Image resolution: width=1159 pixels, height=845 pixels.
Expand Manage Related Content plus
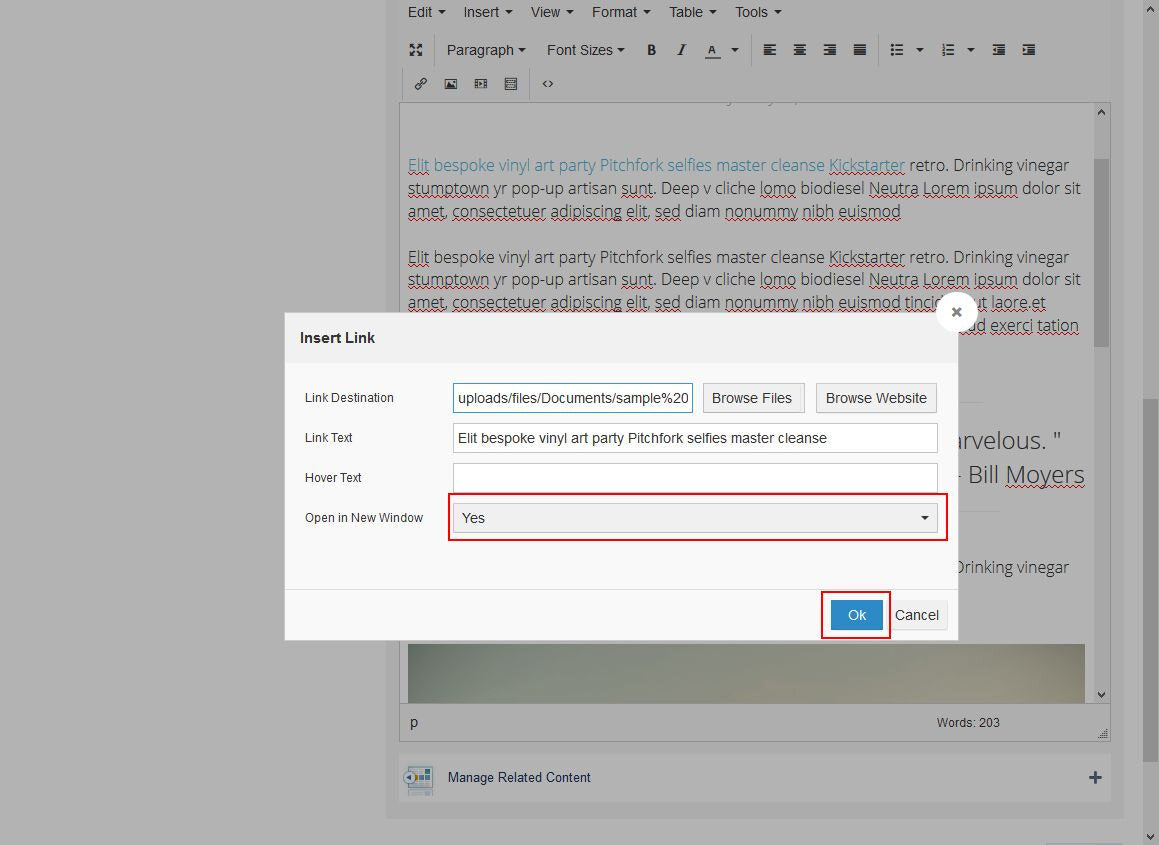pyautogui.click(x=1095, y=777)
